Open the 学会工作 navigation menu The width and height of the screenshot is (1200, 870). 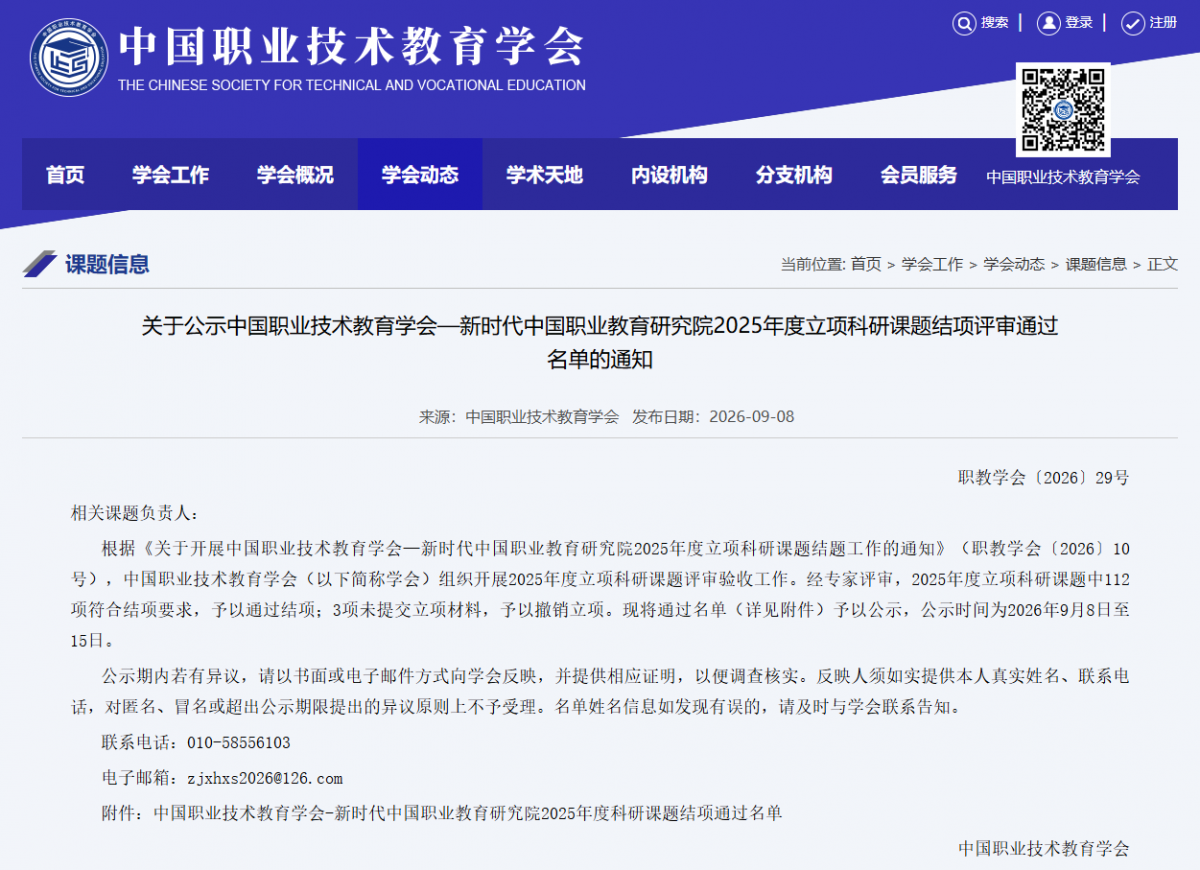[x=170, y=175]
